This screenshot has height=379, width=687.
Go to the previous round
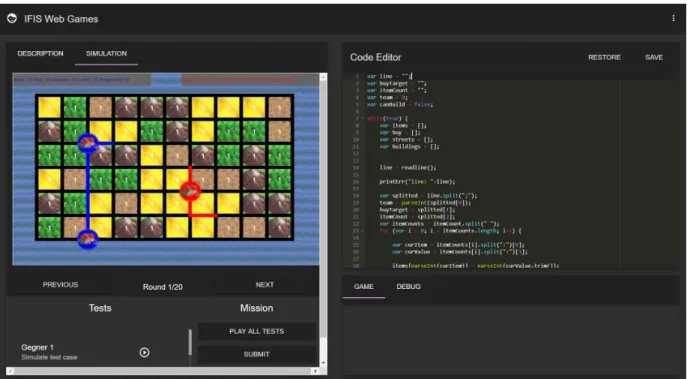click(60, 285)
